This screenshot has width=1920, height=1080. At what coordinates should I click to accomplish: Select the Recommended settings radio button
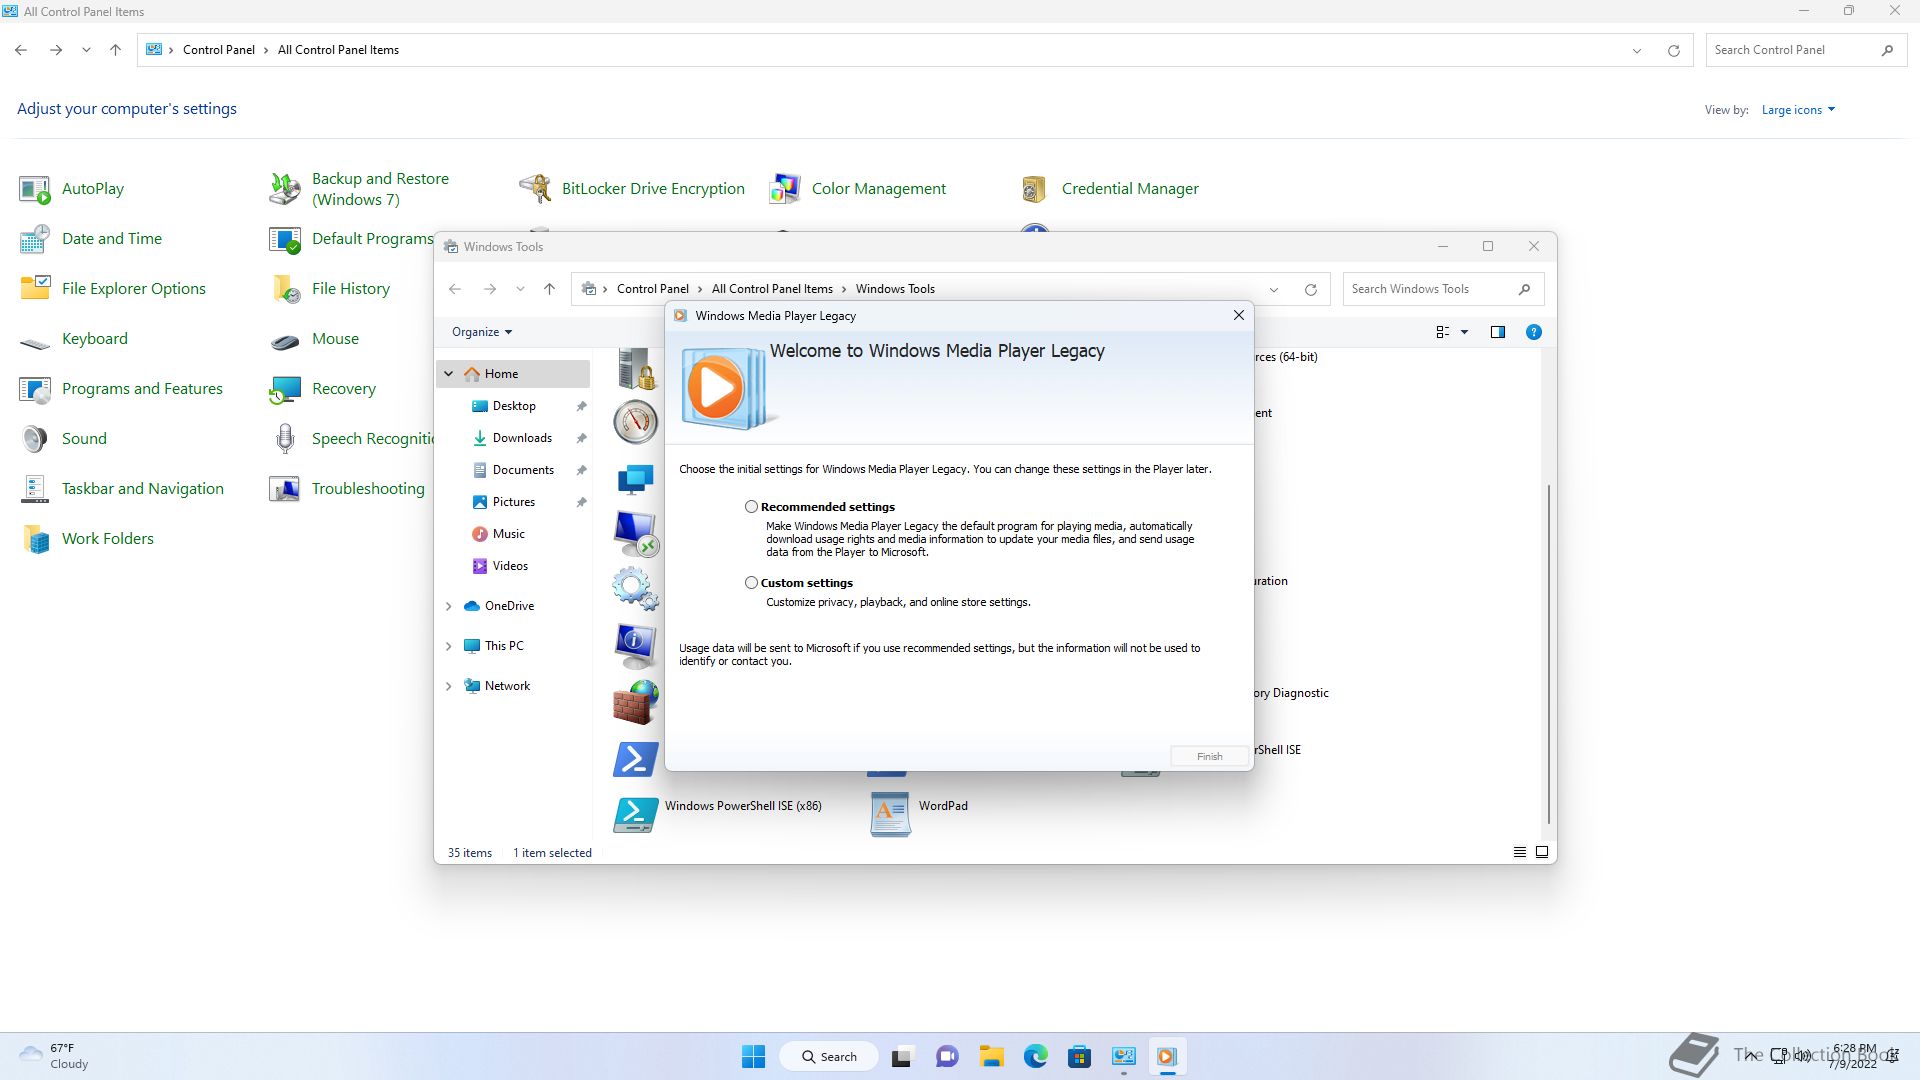(751, 507)
